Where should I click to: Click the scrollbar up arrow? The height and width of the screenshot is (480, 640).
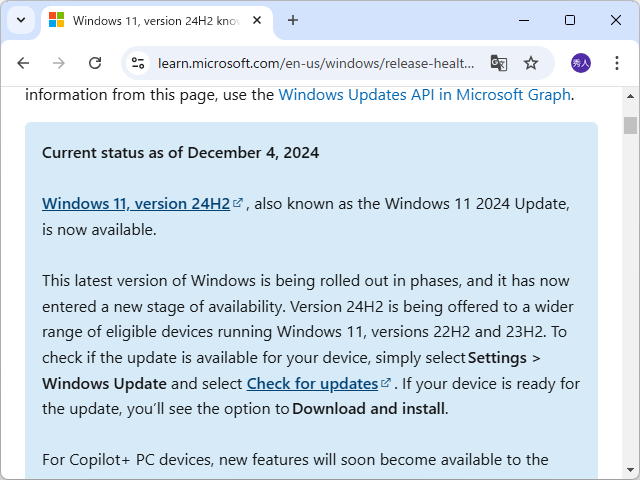click(x=630, y=97)
